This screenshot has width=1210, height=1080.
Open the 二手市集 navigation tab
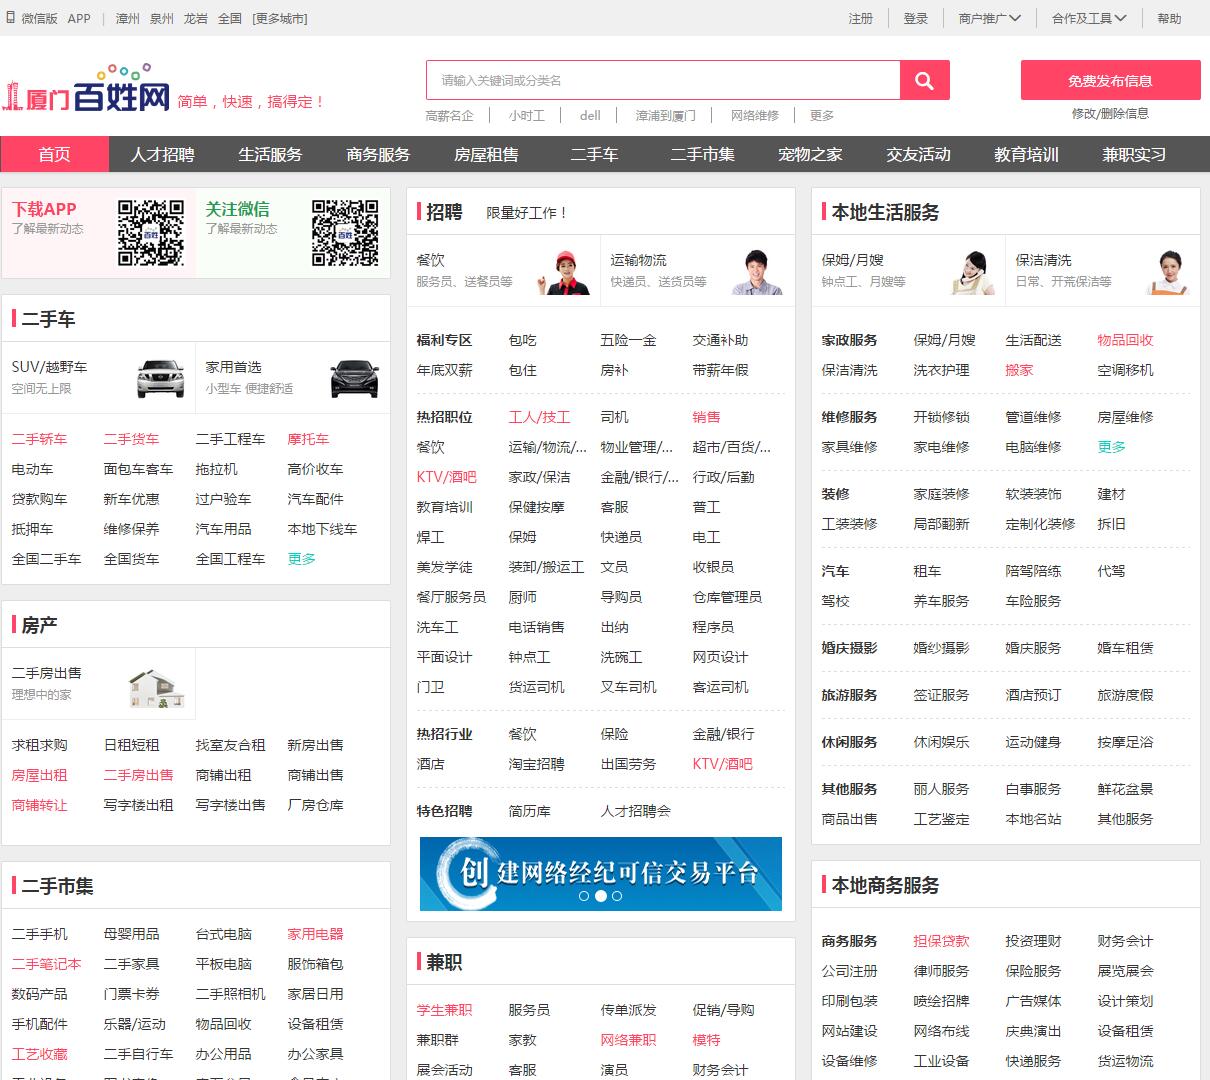702,154
